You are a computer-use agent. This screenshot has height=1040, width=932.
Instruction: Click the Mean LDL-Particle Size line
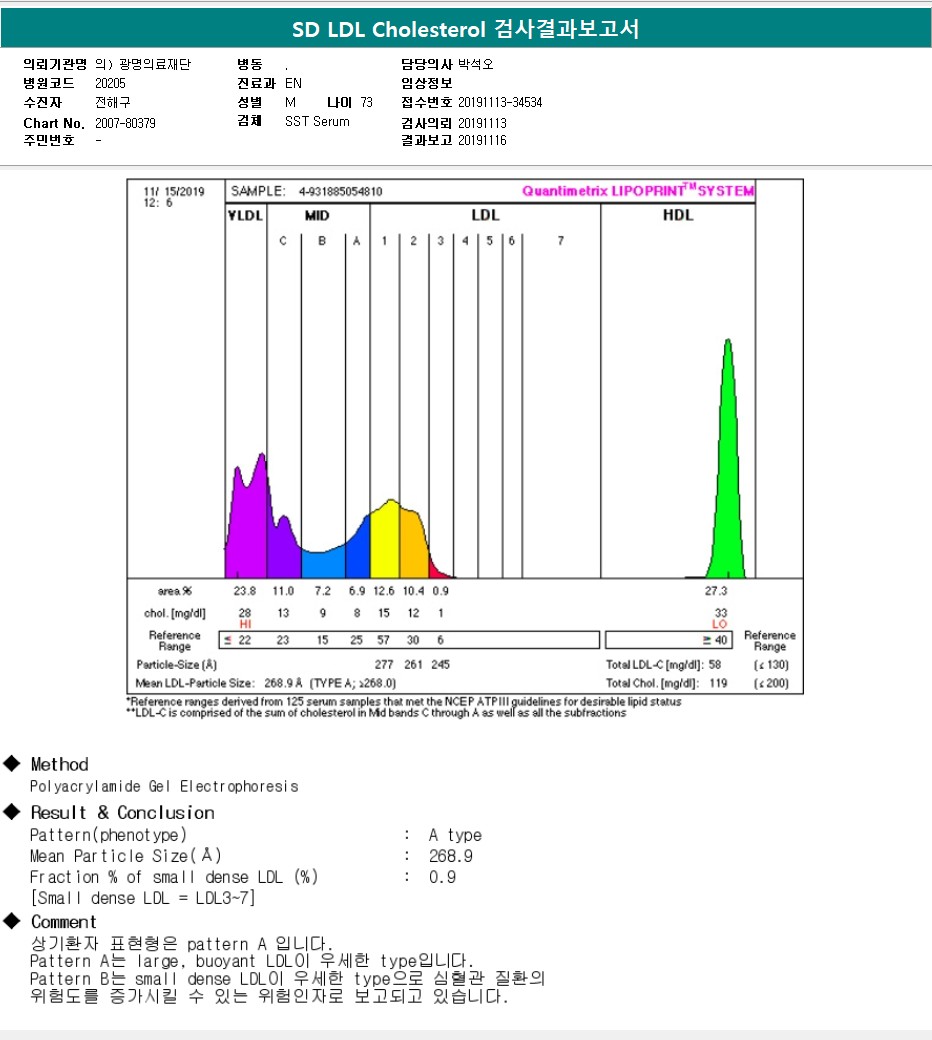click(266, 683)
